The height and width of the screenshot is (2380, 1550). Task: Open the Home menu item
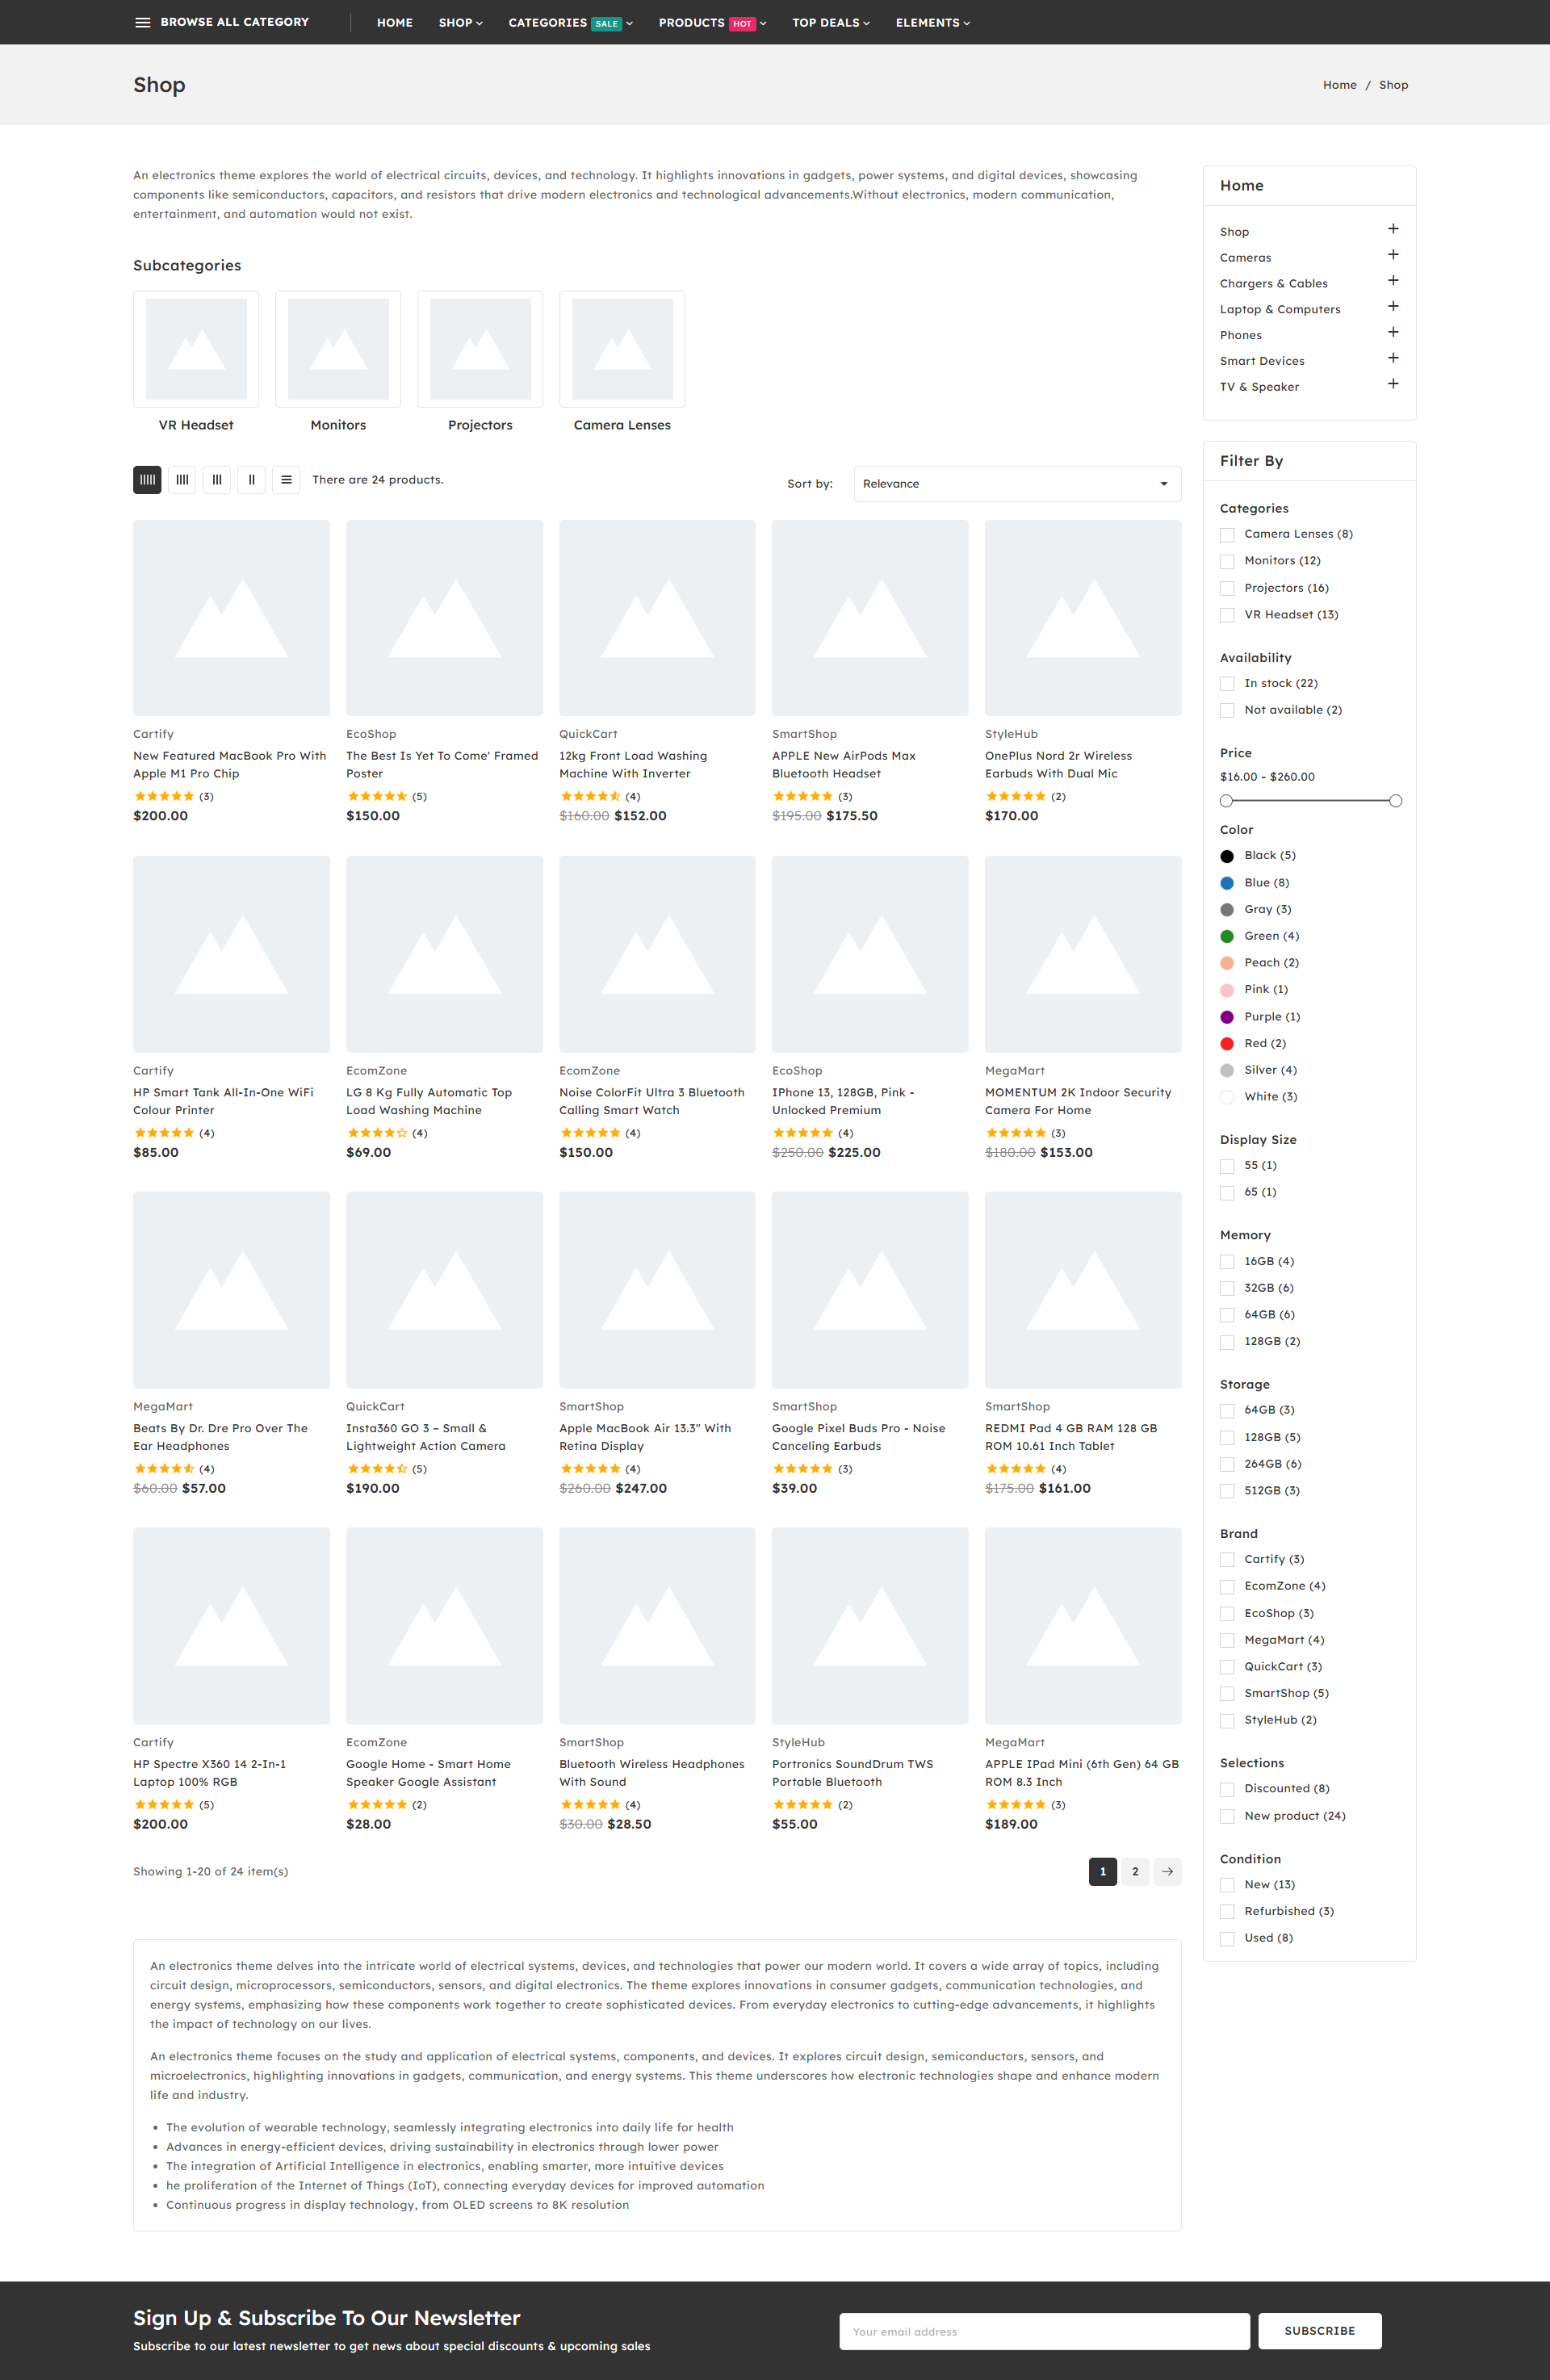point(395,22)
